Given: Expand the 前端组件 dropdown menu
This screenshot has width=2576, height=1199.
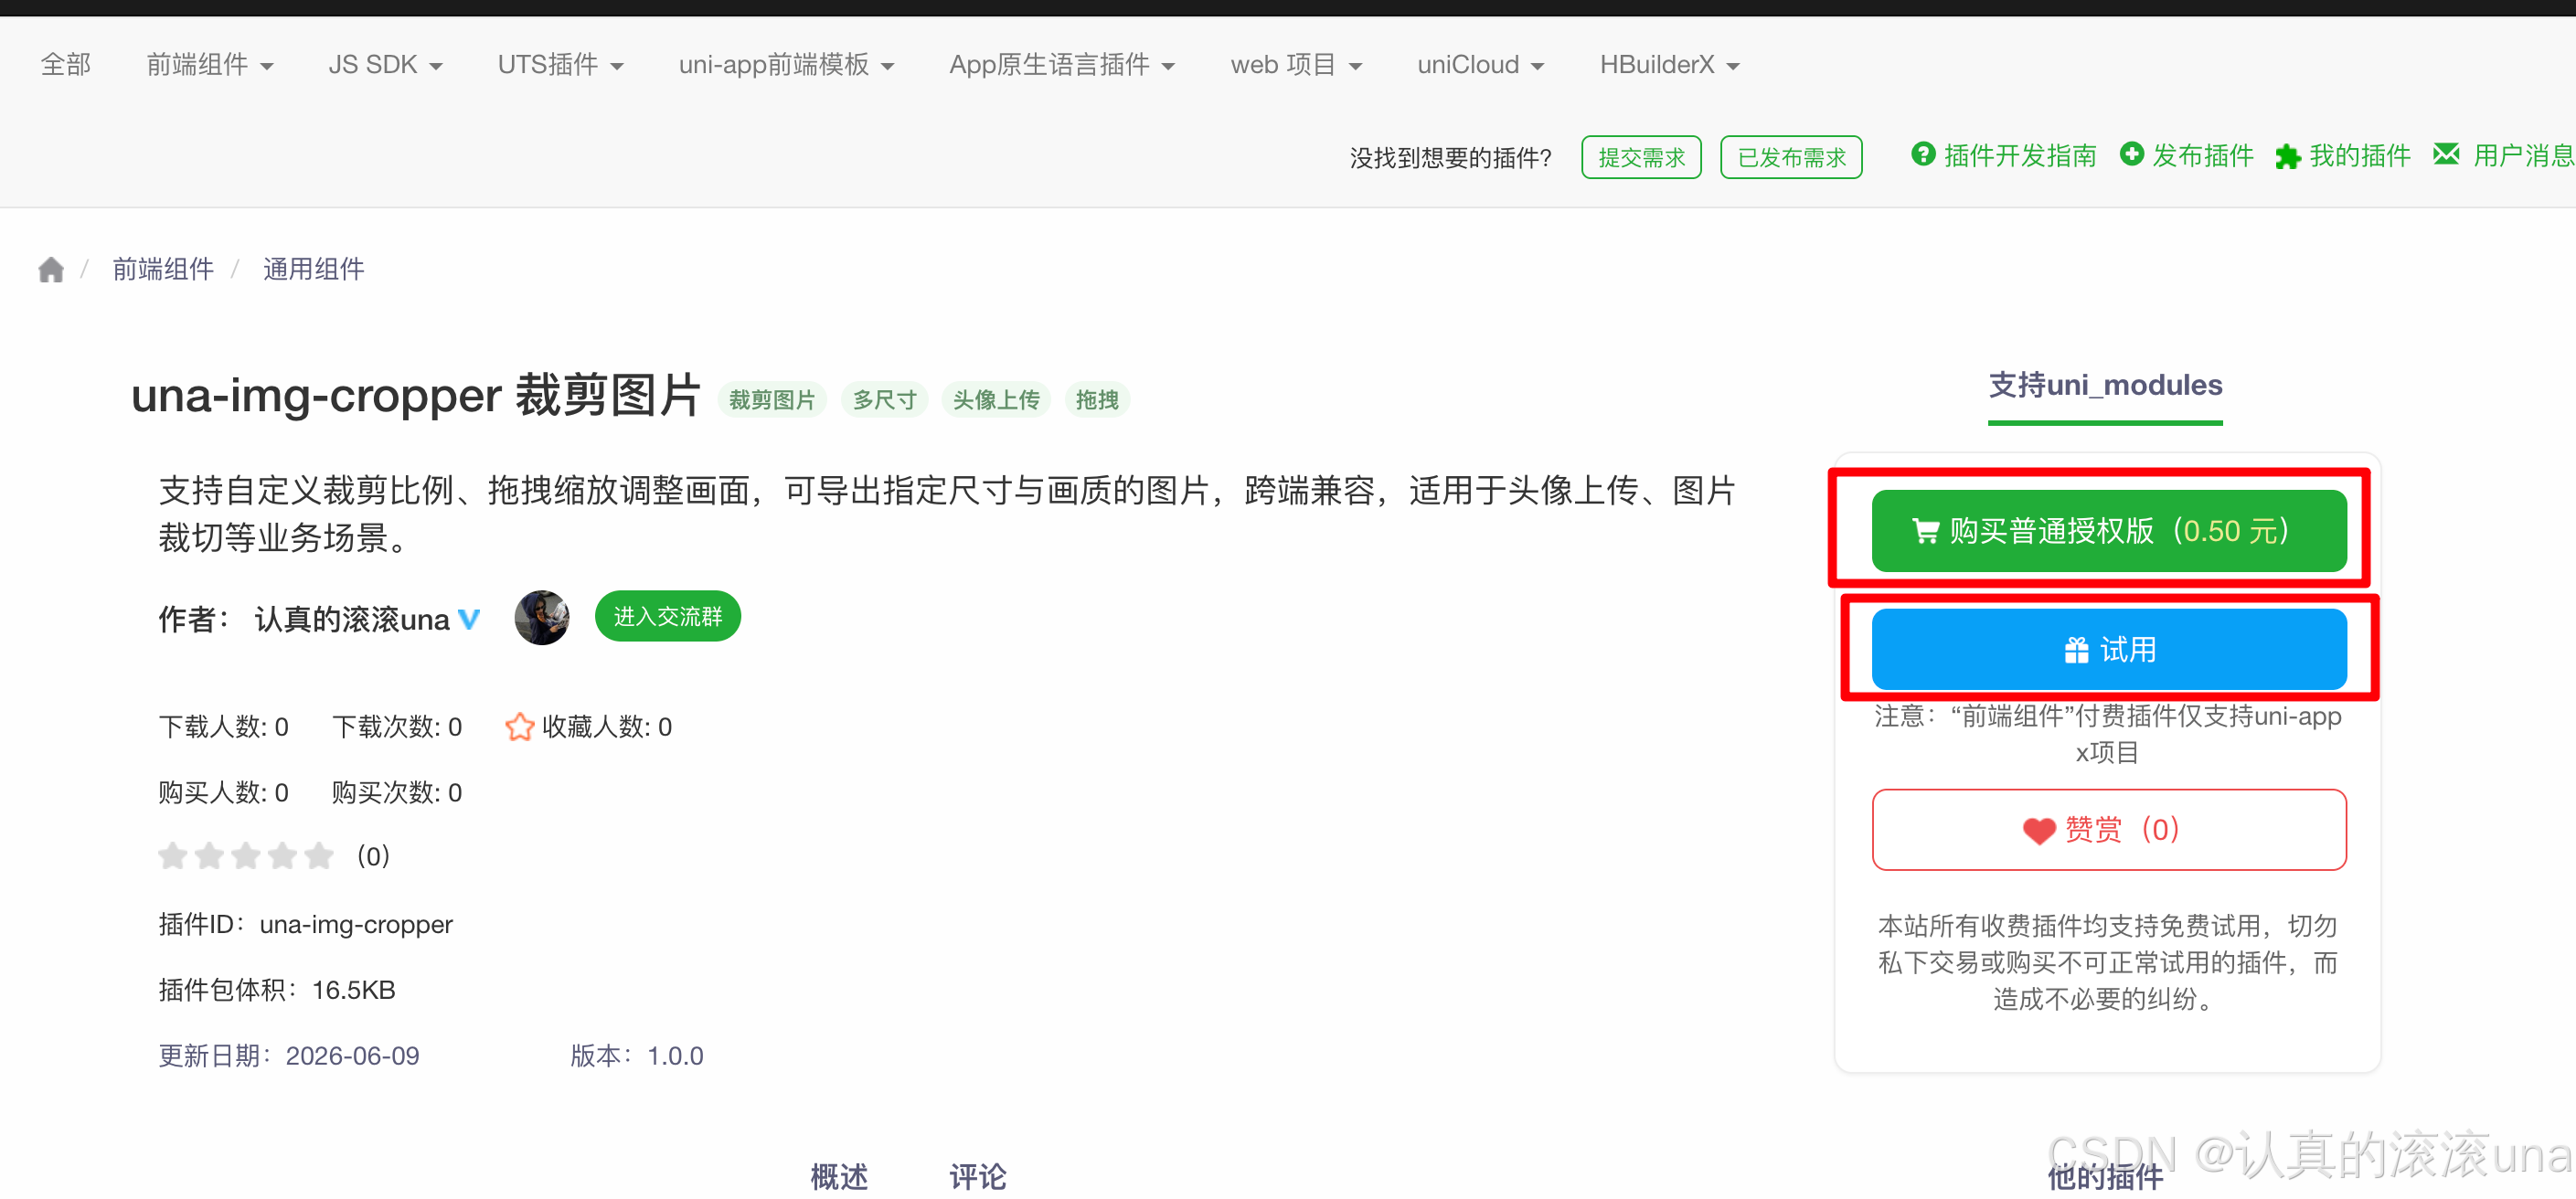Looking at the screenshot, I should coord(210,65).
